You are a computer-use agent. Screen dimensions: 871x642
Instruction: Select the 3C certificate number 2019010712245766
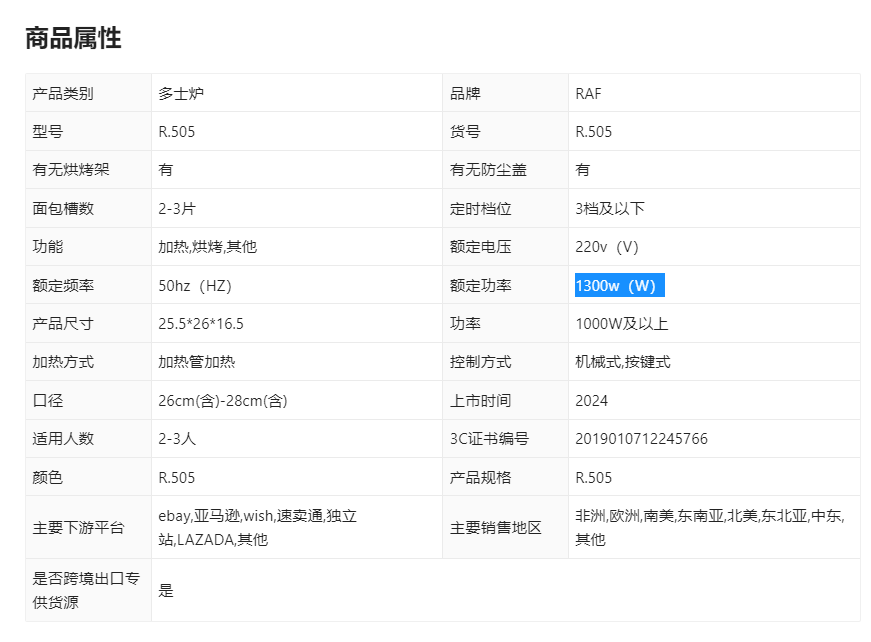(x=641, y=439)
